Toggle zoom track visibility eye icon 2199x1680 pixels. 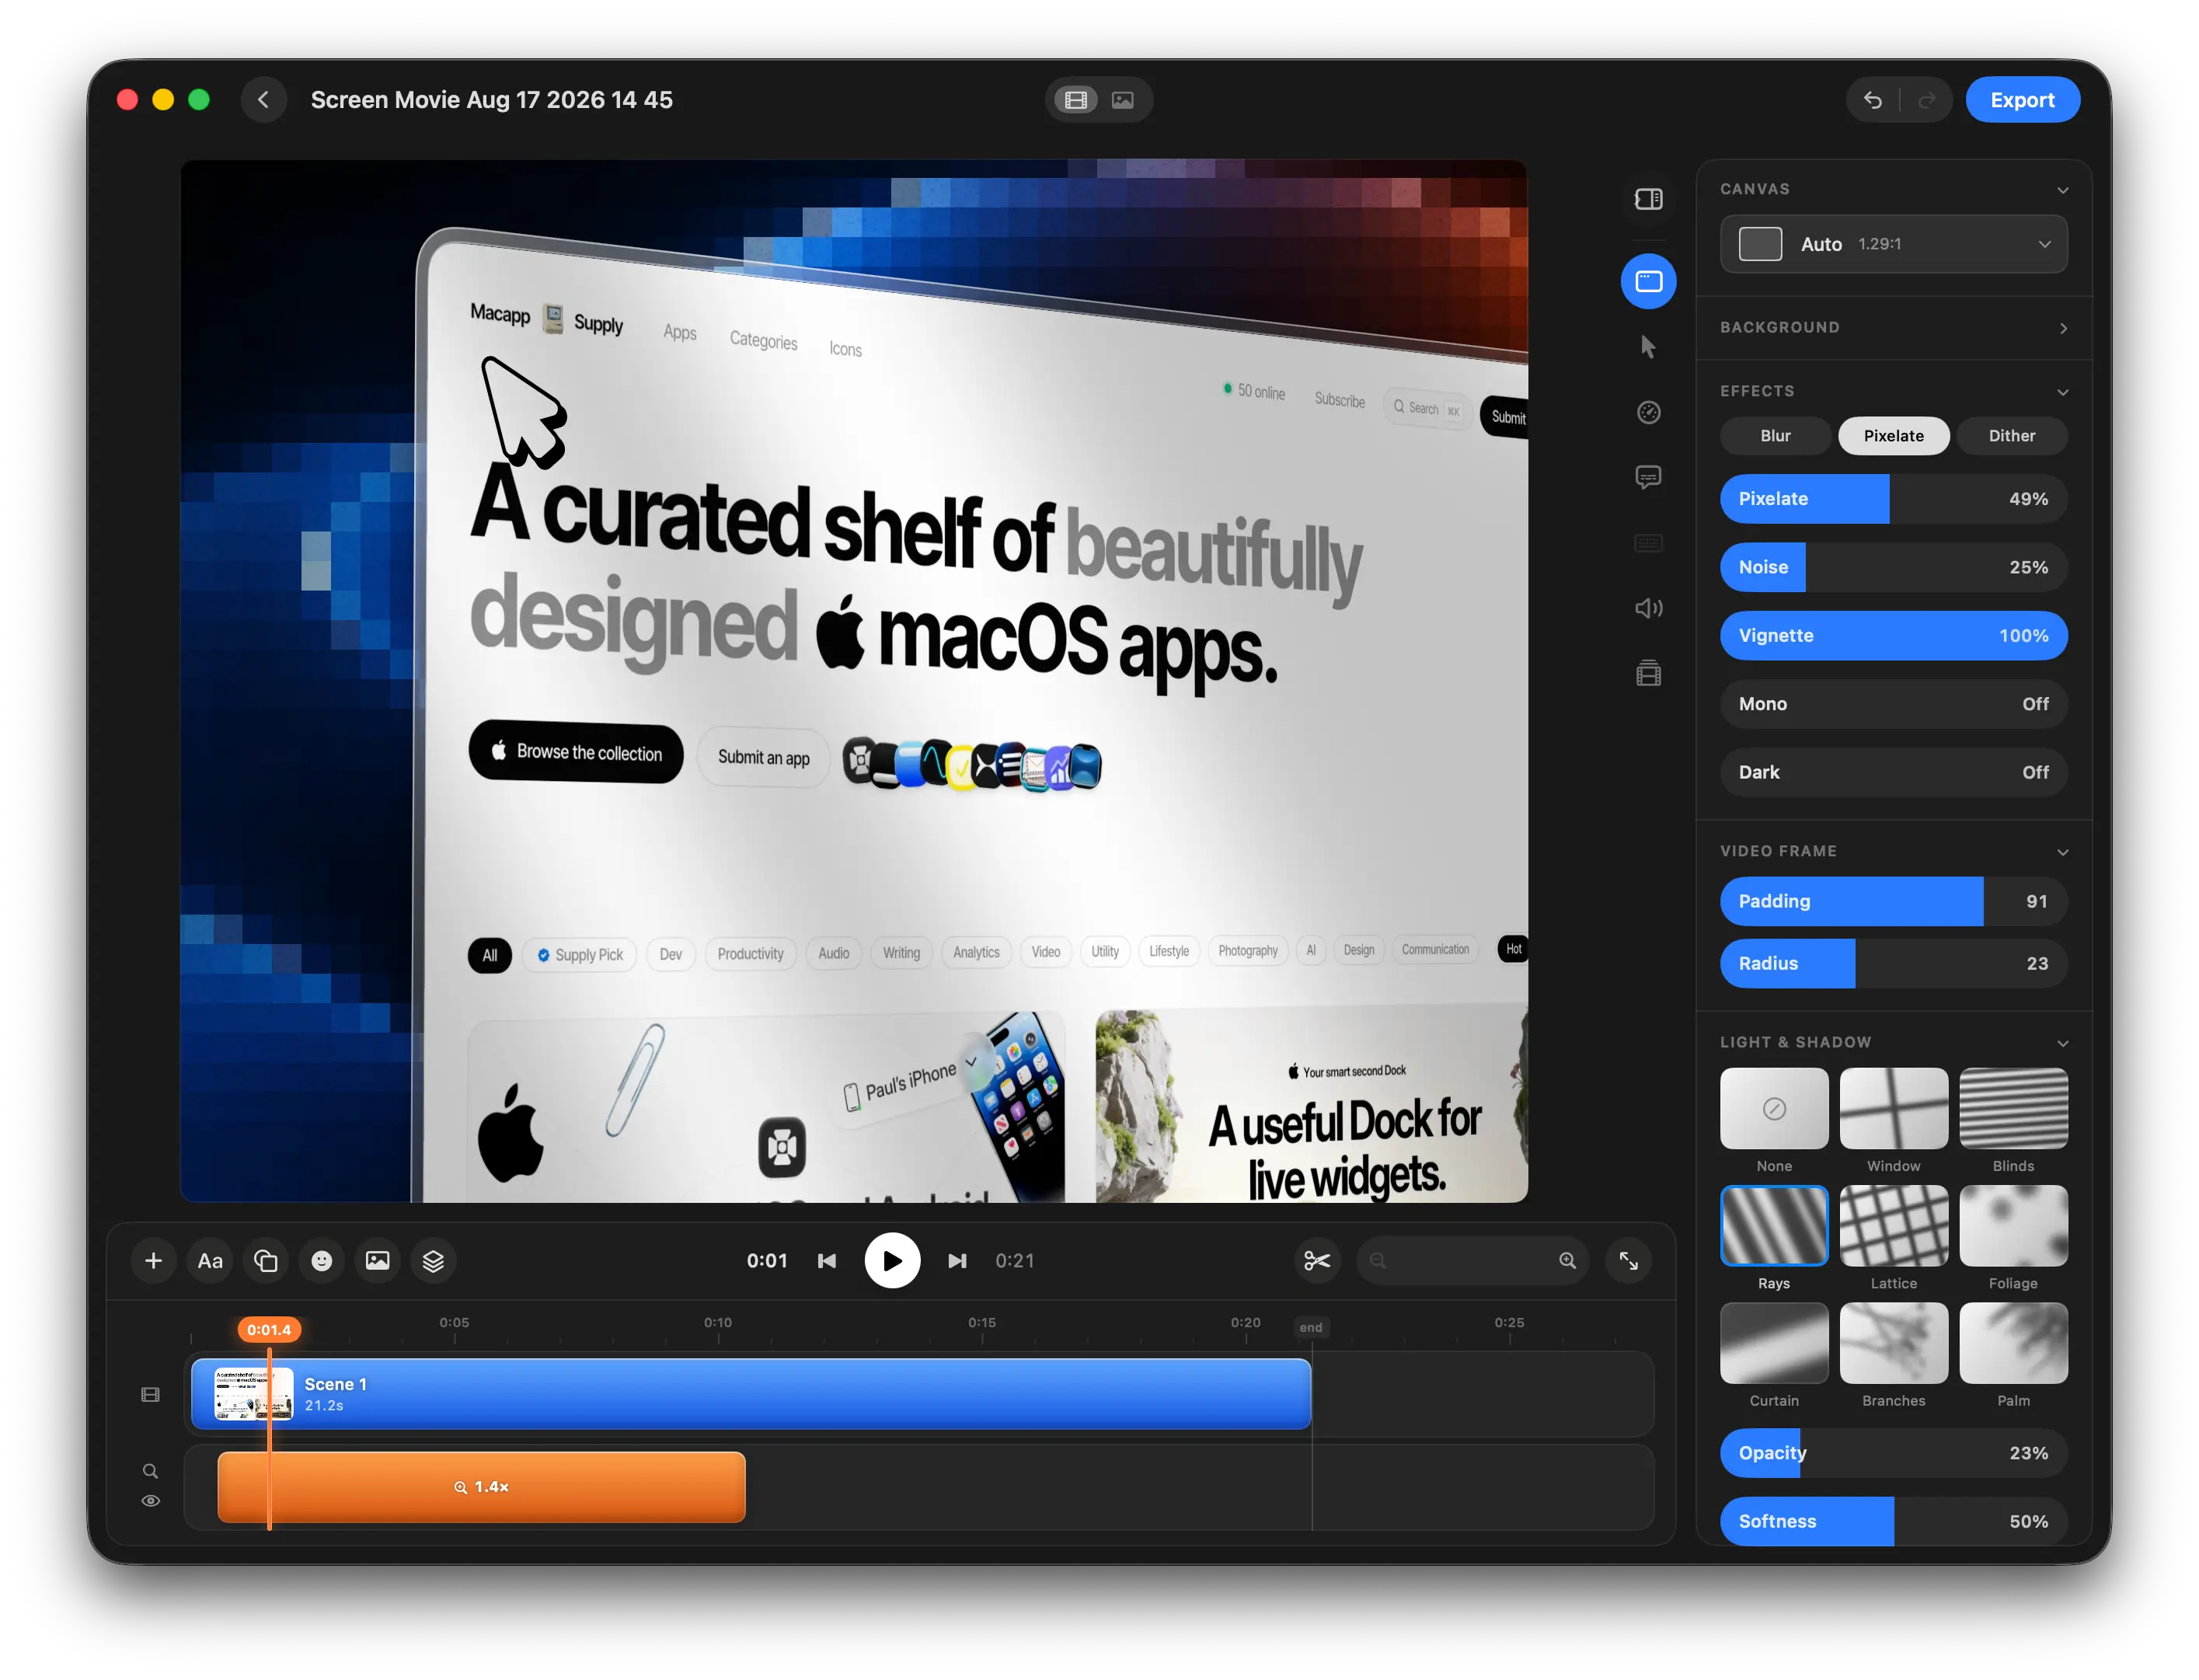150,1501
